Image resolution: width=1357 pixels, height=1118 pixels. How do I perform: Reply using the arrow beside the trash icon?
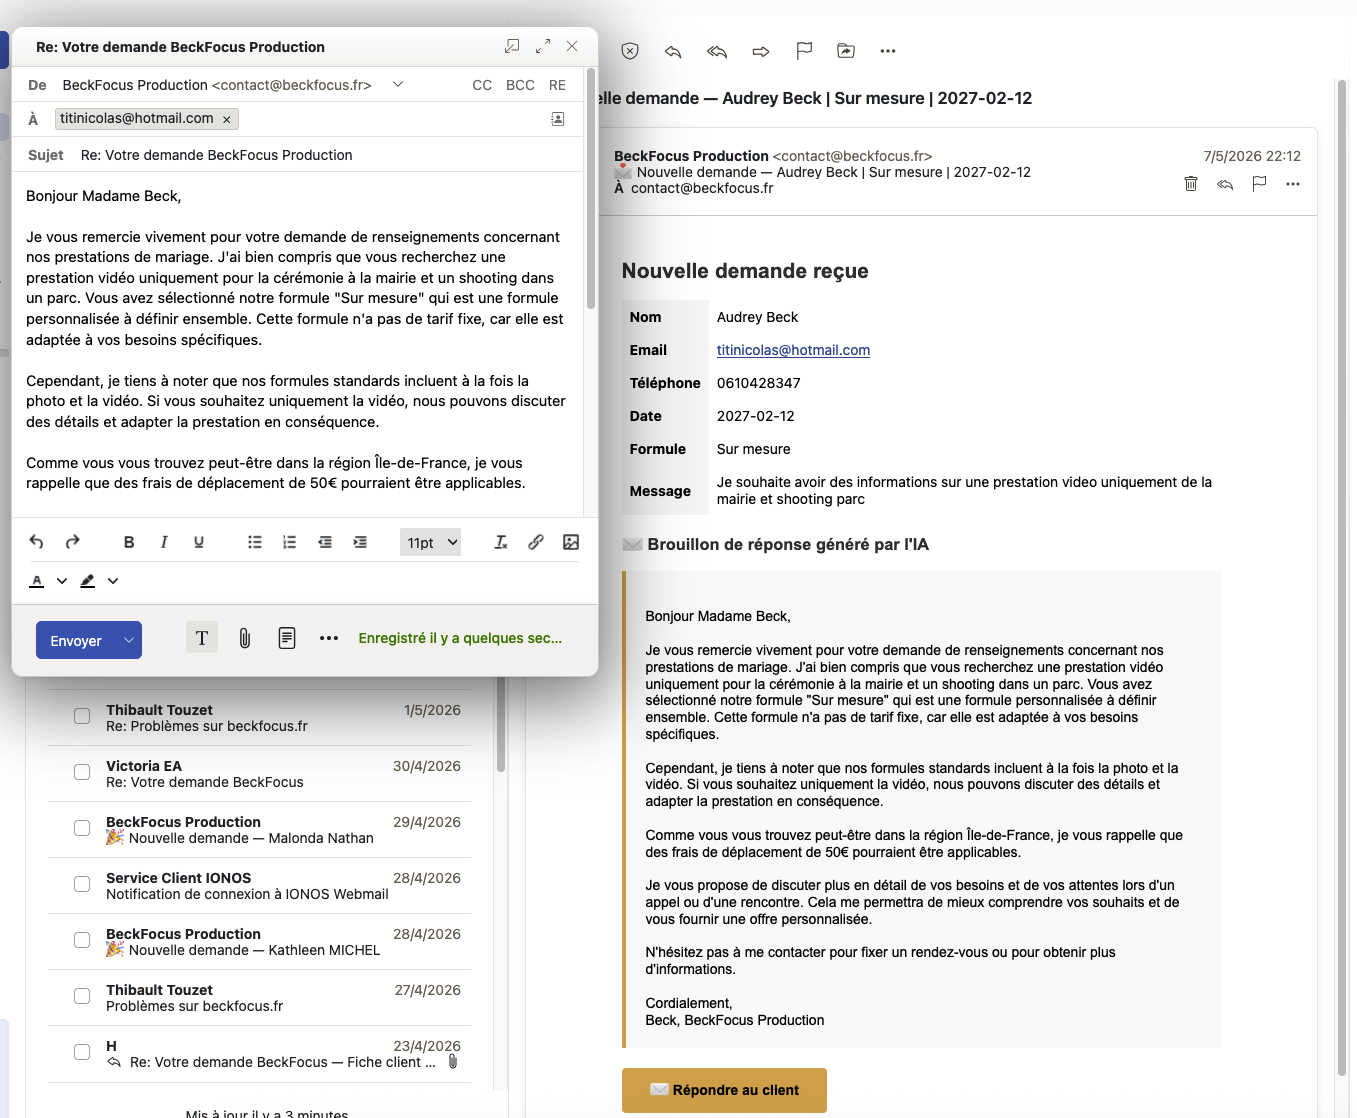[1225, 184]
